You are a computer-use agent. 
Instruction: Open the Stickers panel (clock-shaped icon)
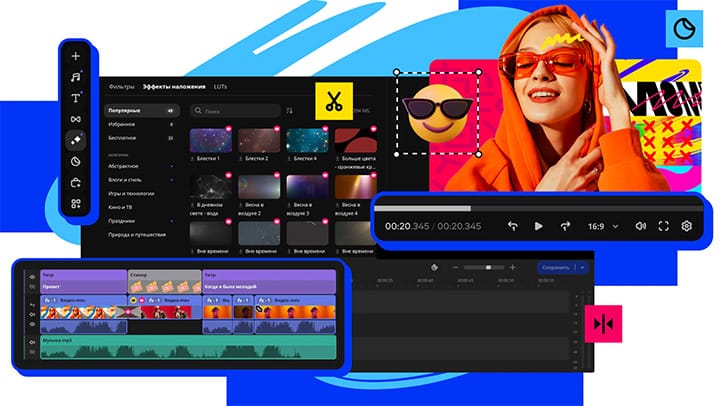pos(76,161)
